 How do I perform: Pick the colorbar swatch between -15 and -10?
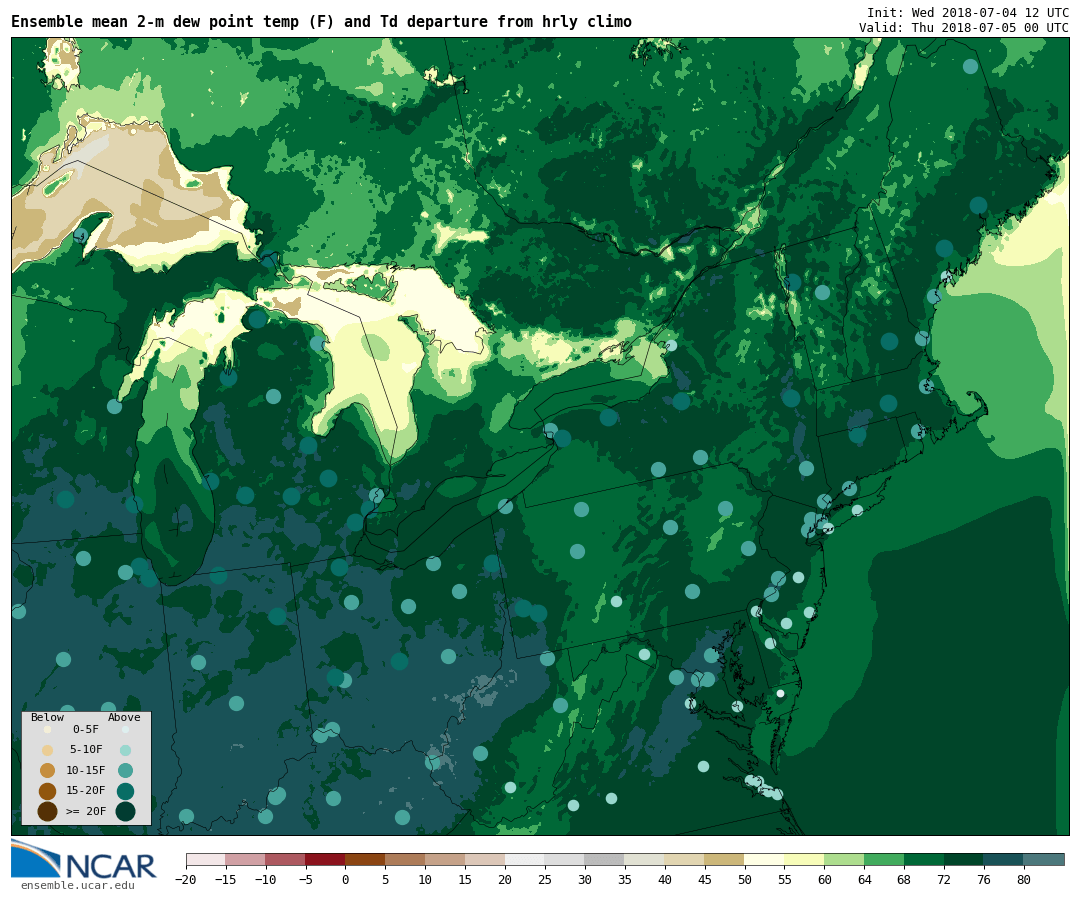click(246, 859)
